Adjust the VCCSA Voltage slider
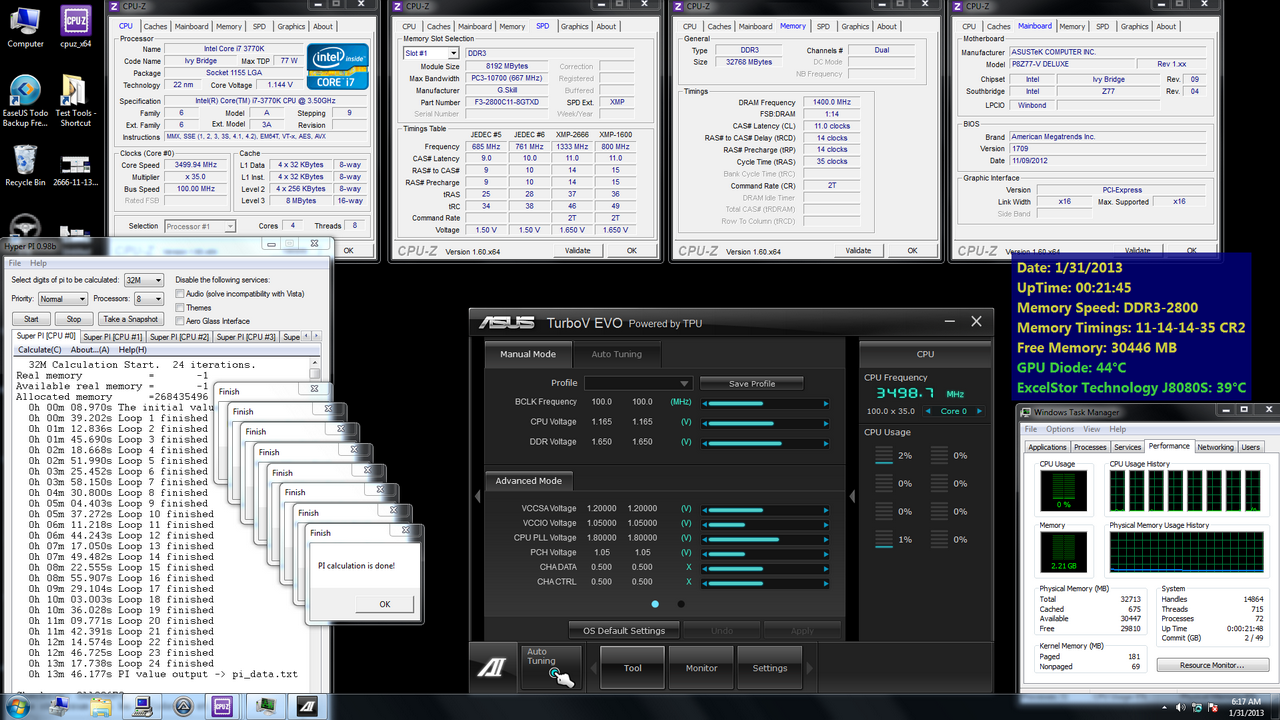The width and height of the screenshot is (1280, 720). 765,508
